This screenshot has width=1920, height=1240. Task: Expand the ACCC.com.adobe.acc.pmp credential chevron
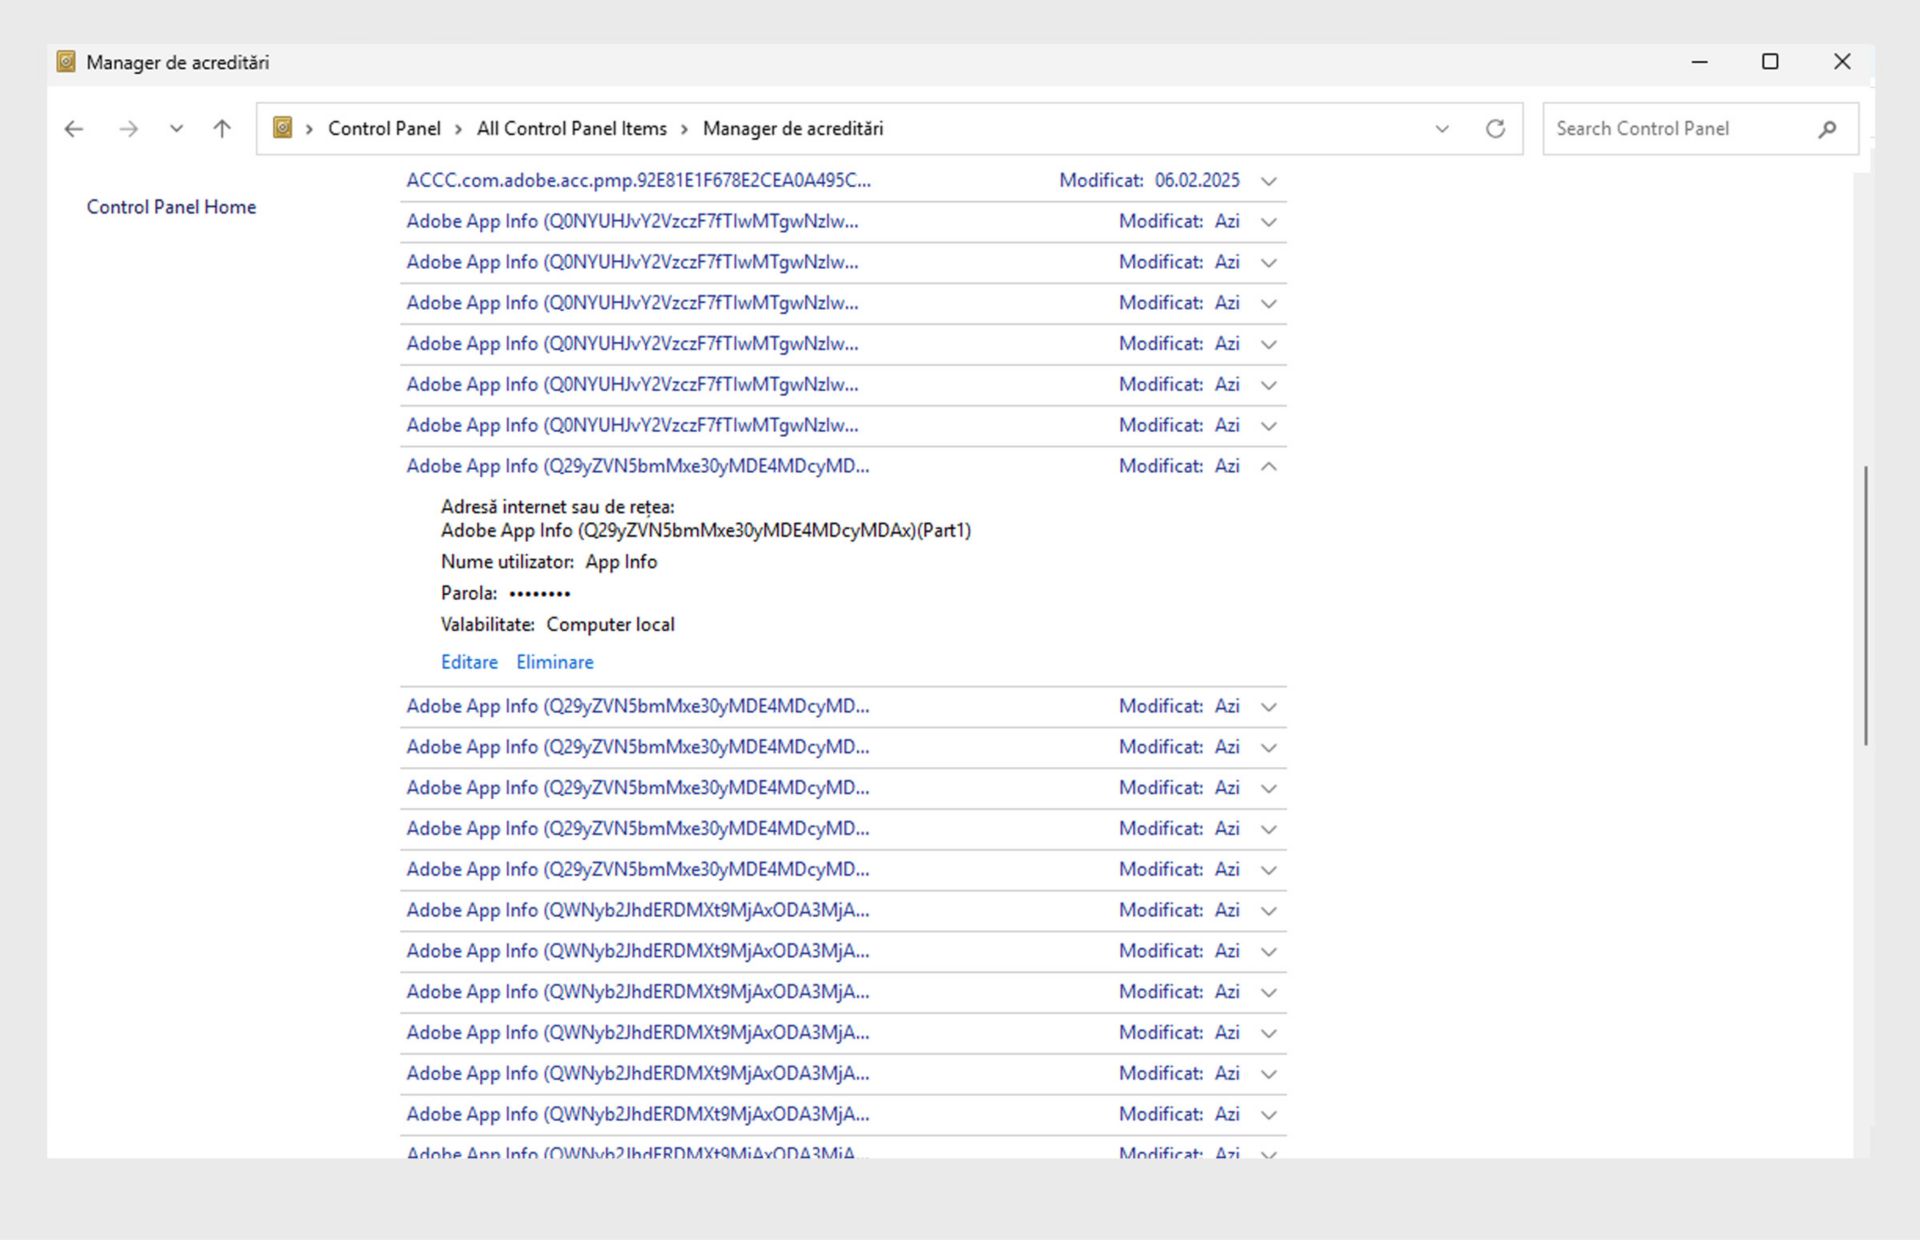point(1268,181)
